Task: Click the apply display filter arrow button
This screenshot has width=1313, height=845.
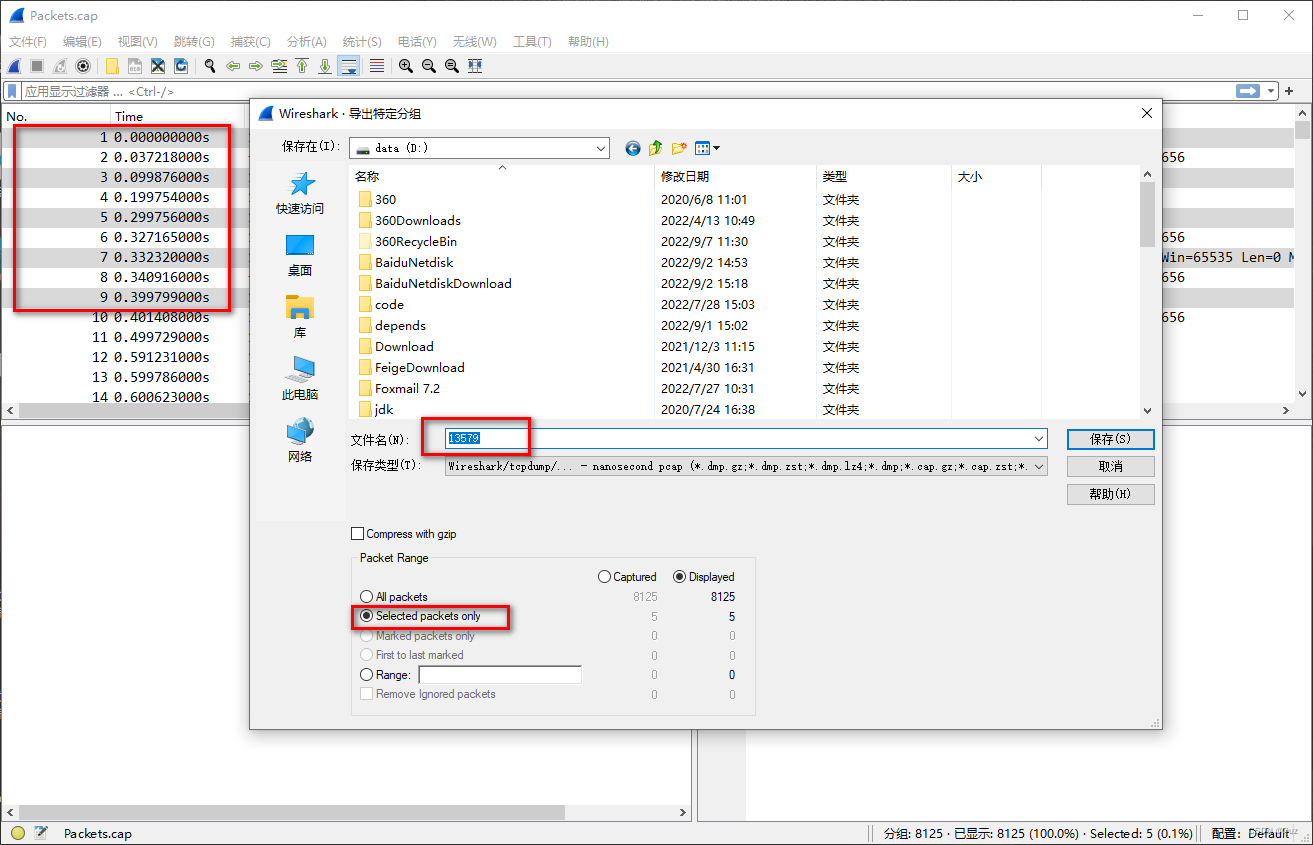Action: [1248, 91]
